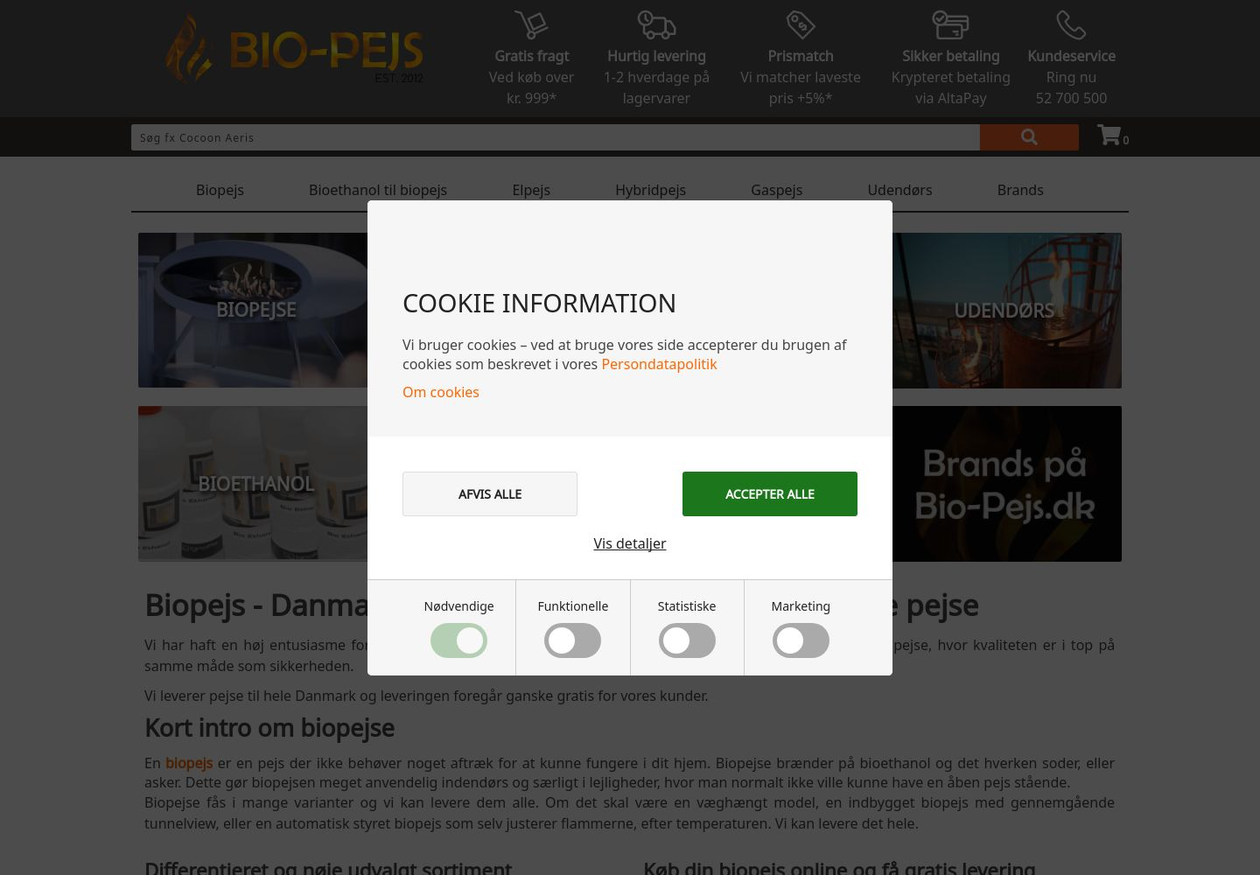Screen dimensions: 1260x875
Task: Click the Hurtig levering truck icon
Action: coord(656,24)
